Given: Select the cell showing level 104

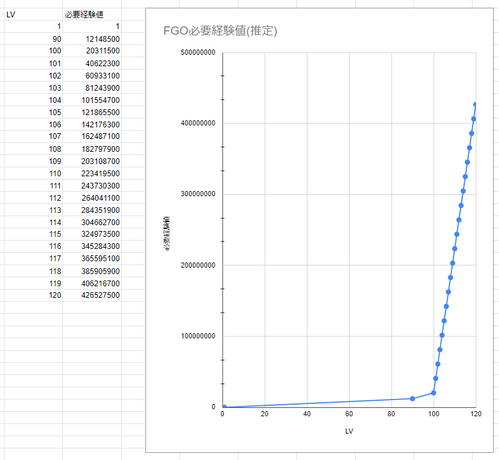Looking at the screenshot, I should 33,100.
